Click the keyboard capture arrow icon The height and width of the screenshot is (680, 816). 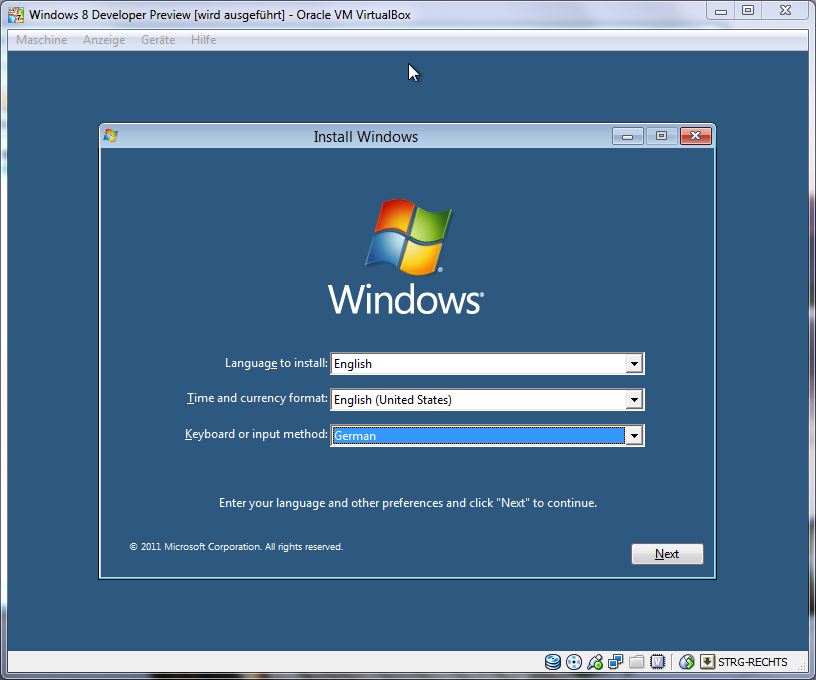[707, 662]
